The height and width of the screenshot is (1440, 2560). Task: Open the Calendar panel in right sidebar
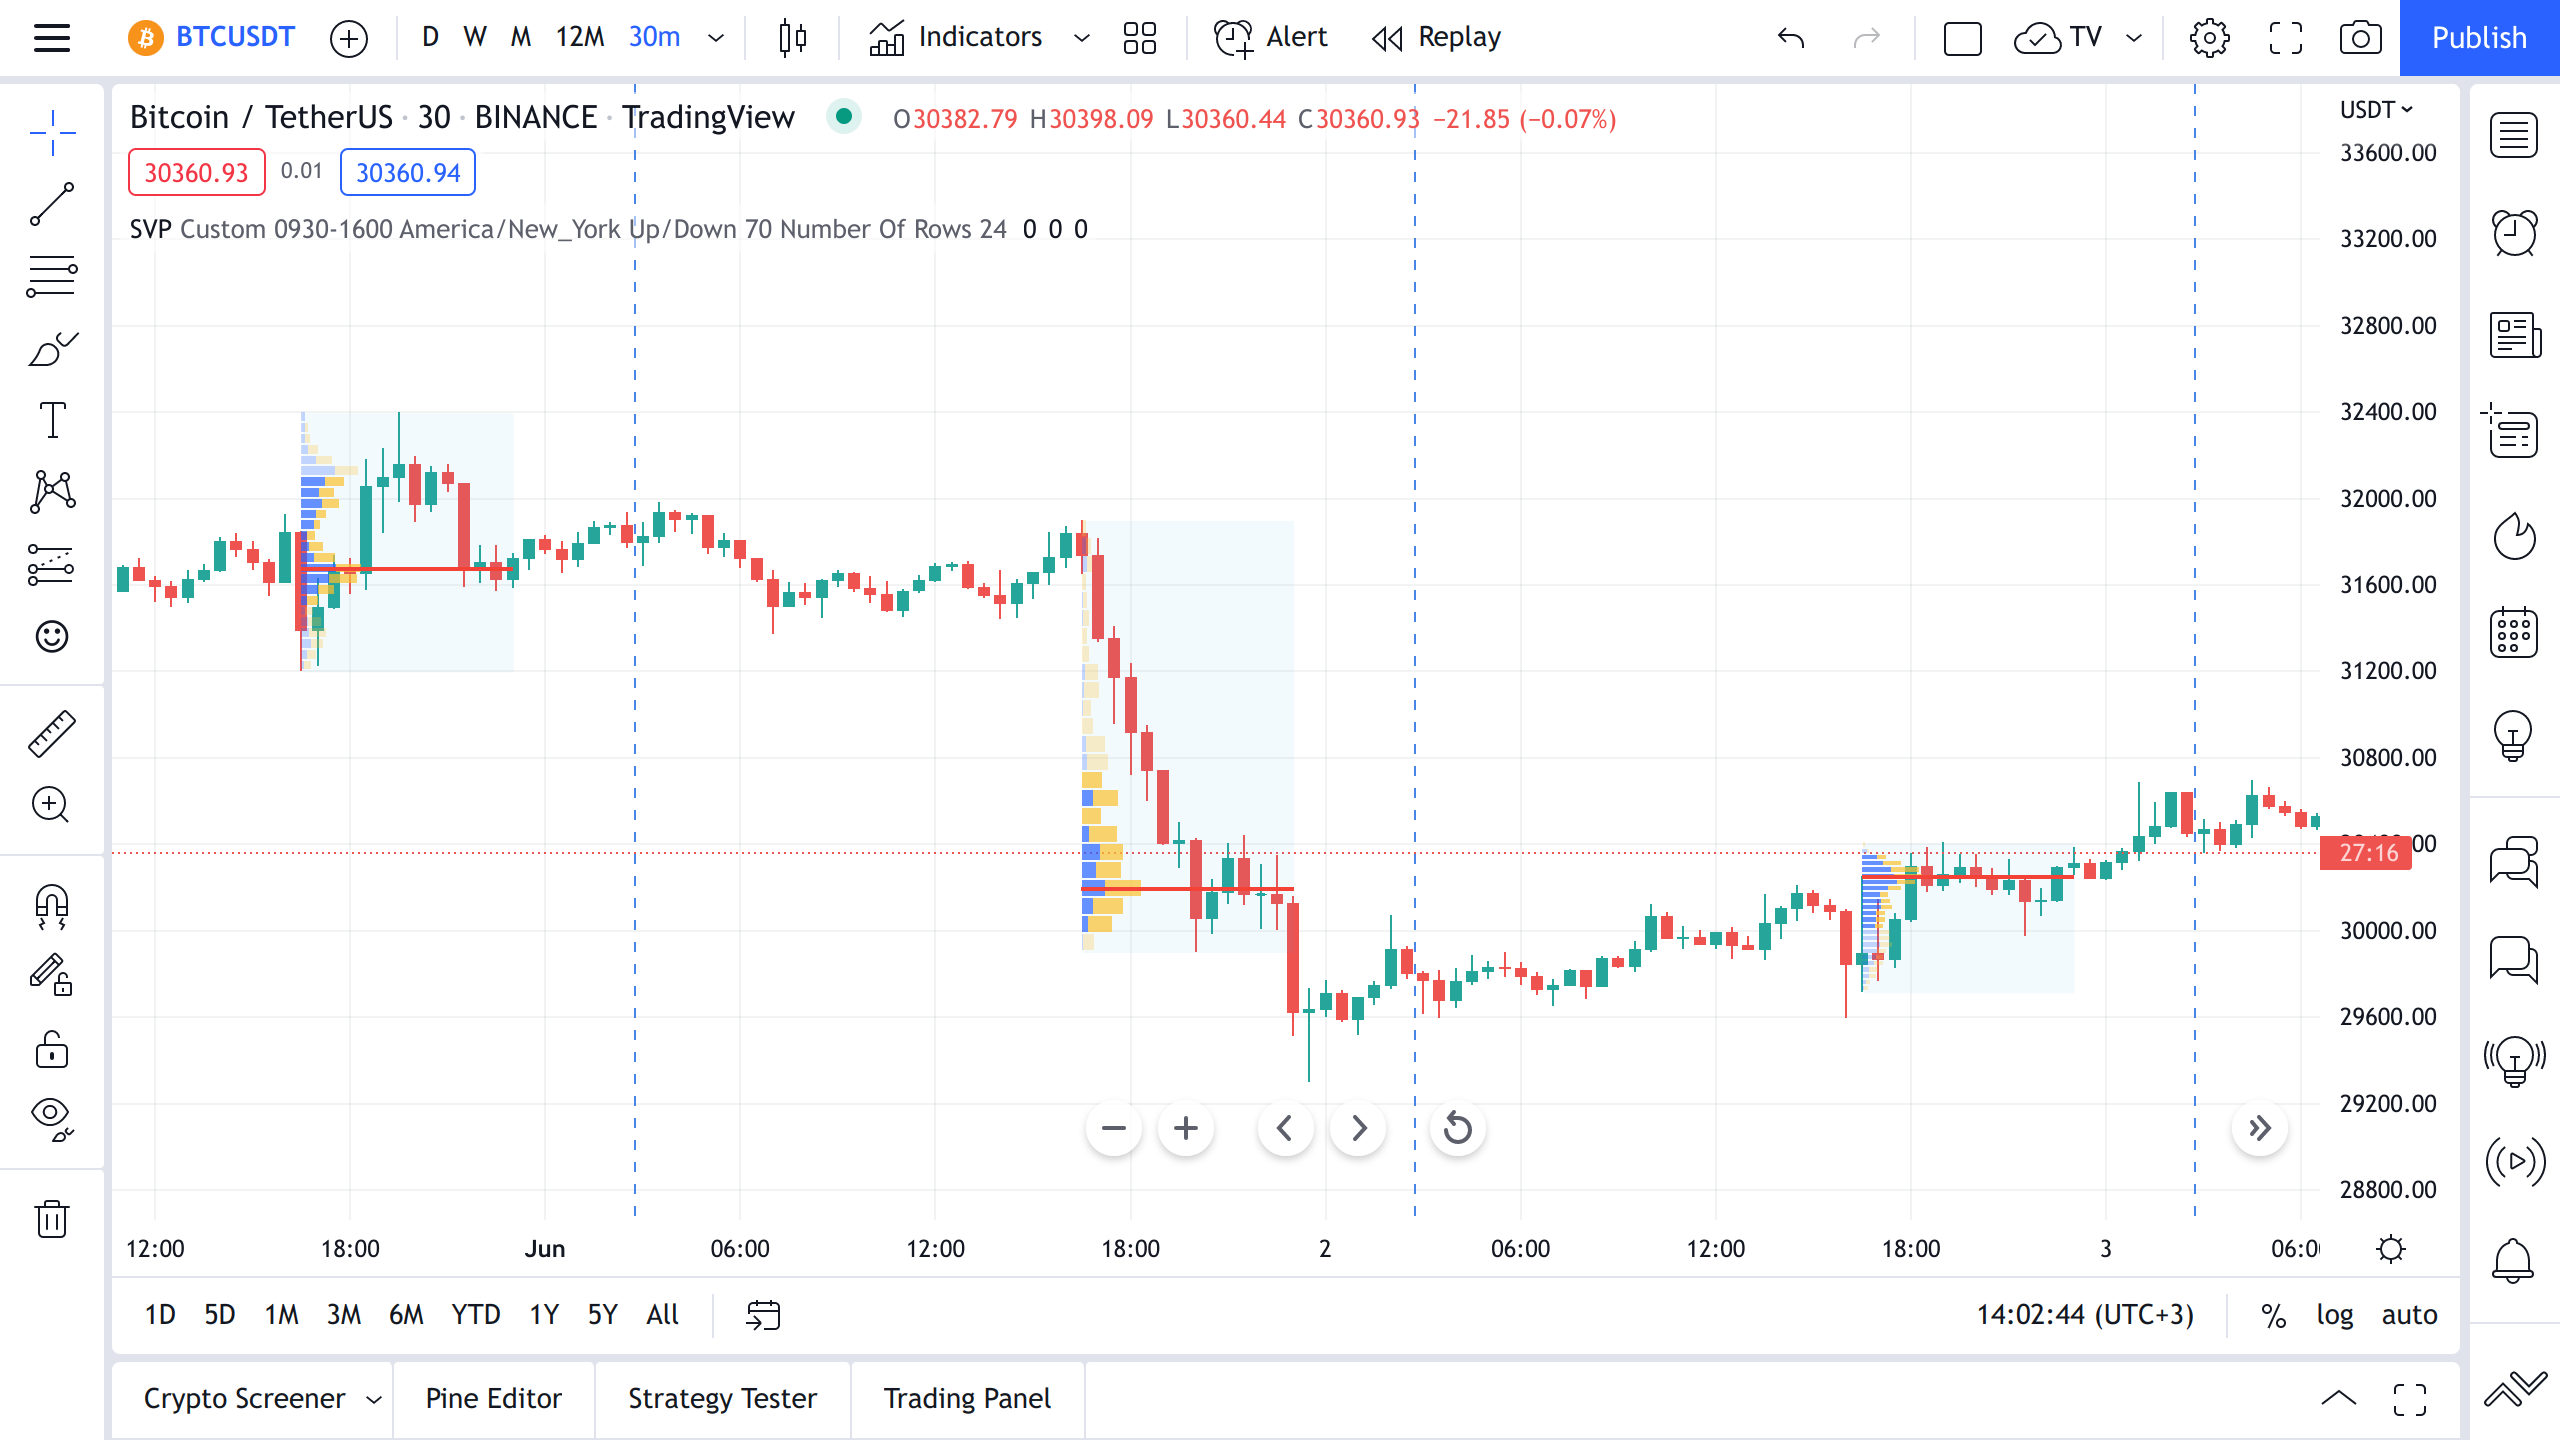coord(2513,633)
